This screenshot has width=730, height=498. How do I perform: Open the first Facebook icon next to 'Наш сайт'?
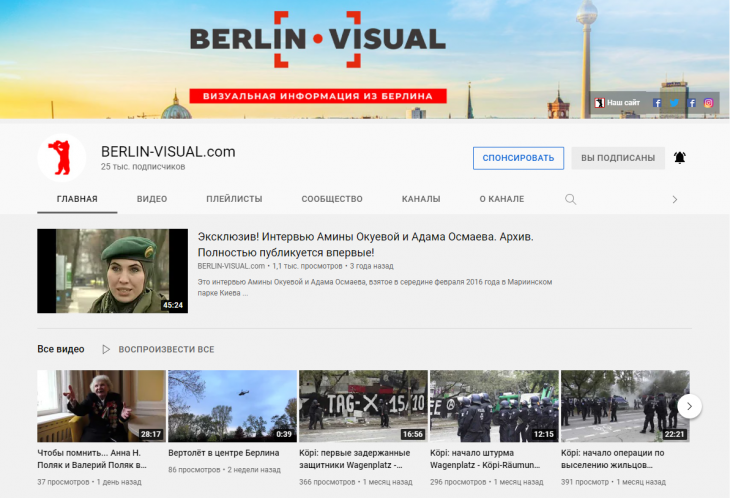pyautogui.click(x=657, y=103)
